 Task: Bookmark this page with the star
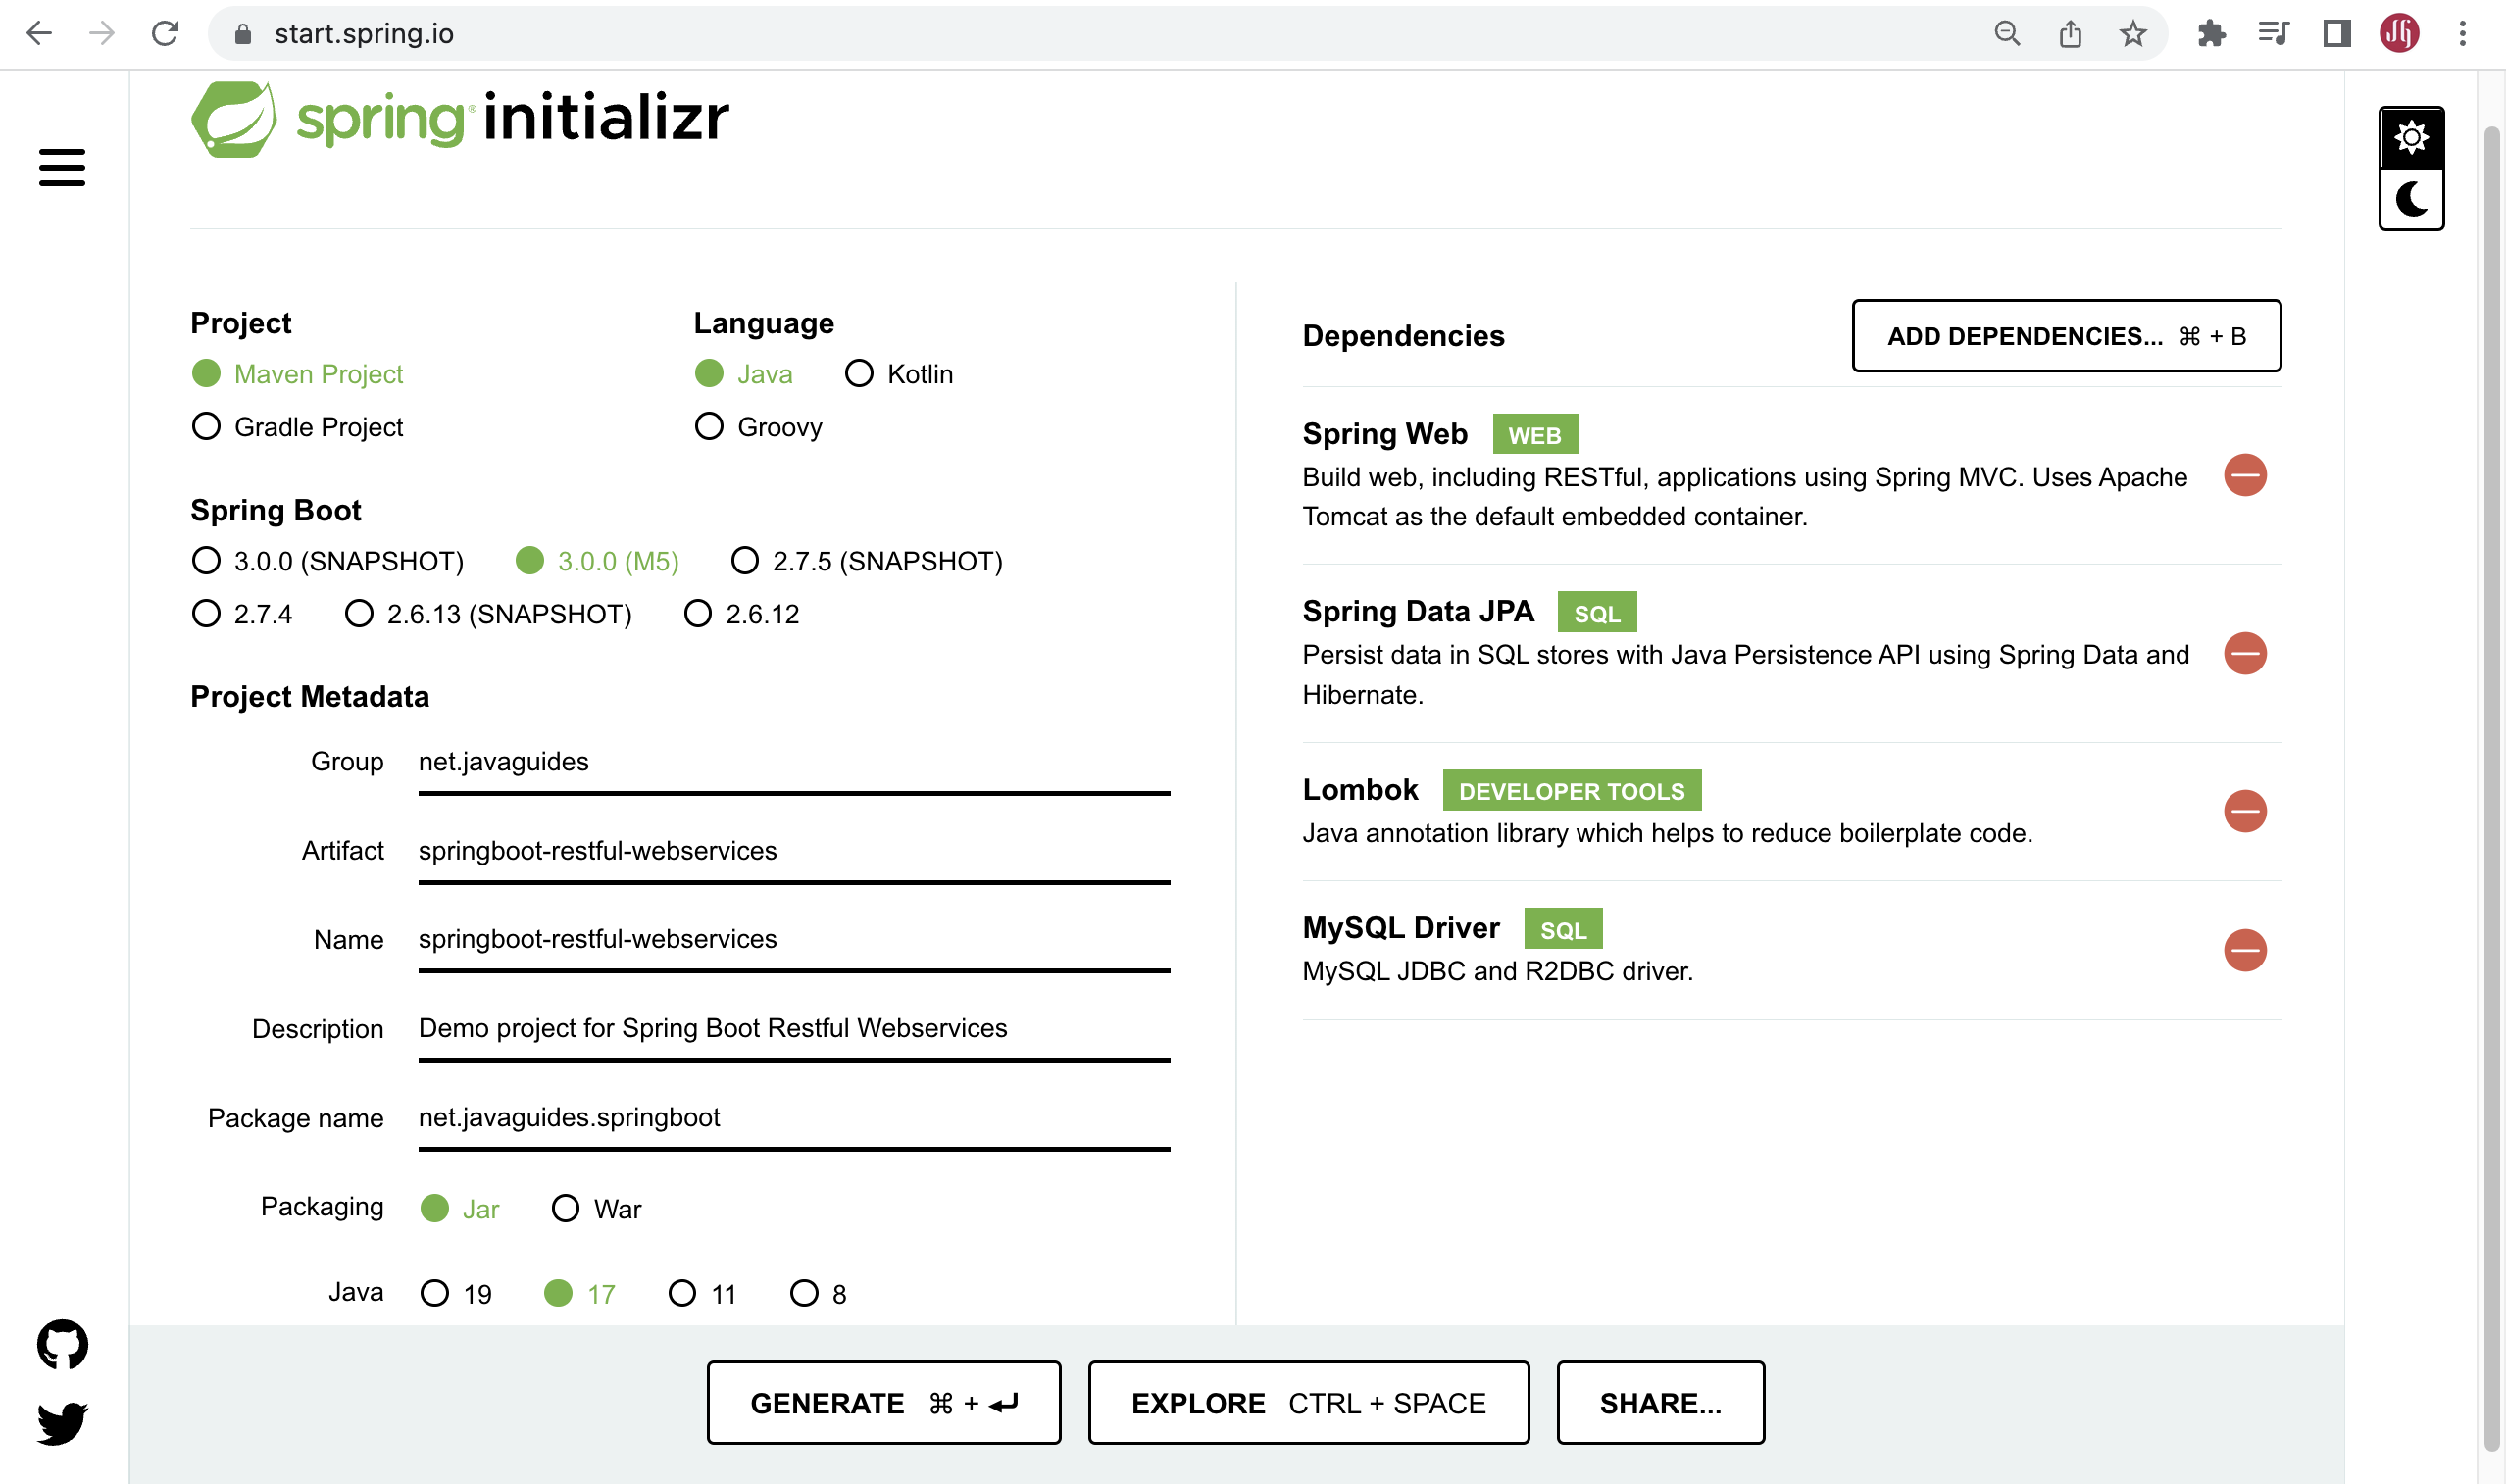[x=2133, y=33]
